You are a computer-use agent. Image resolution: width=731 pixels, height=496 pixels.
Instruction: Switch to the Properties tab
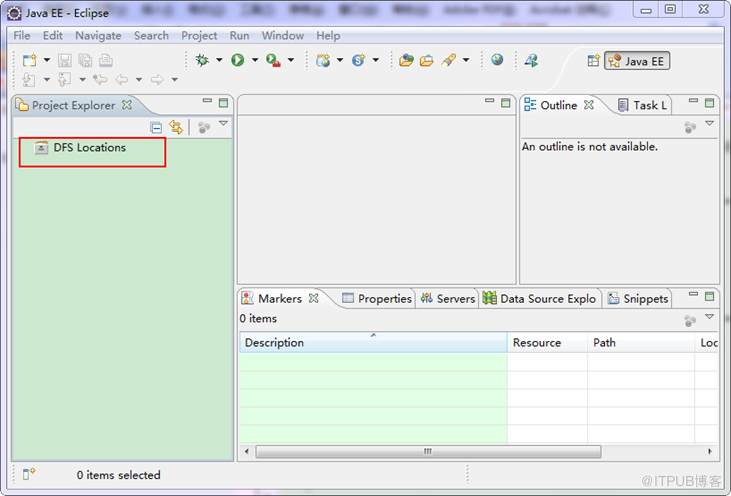(x=377, y=299)
